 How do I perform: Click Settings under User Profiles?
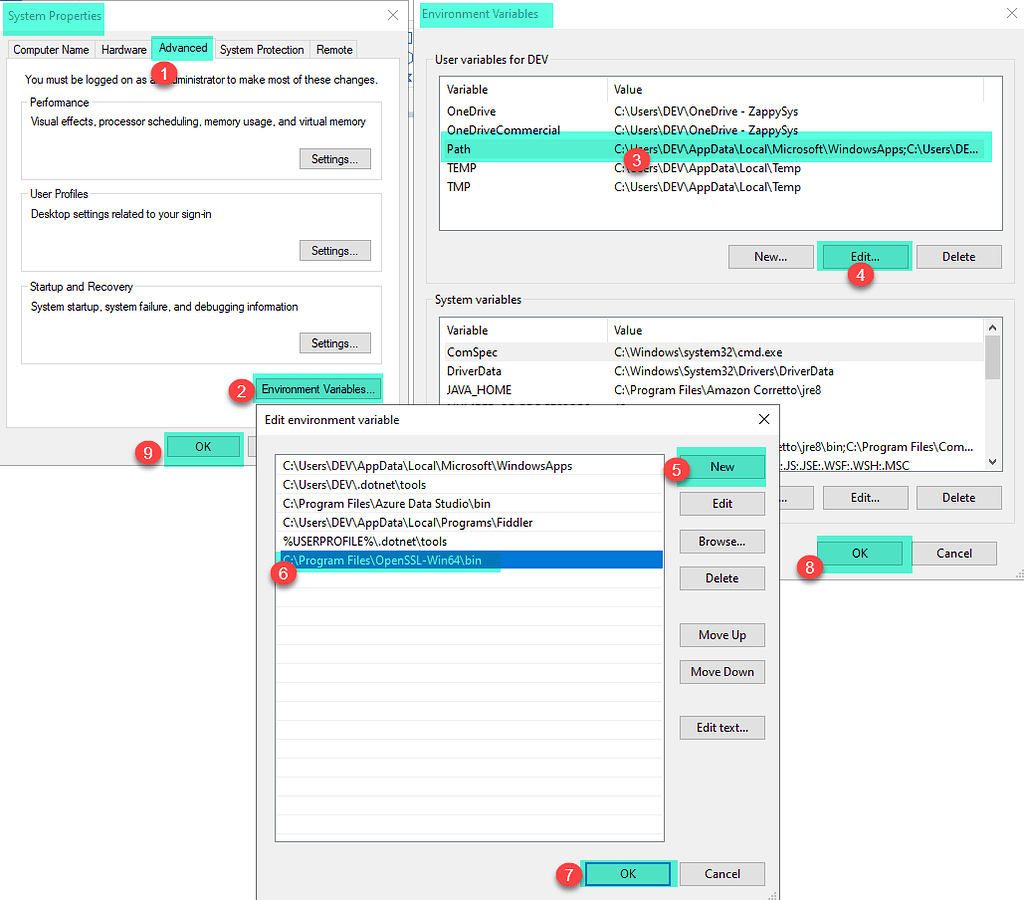pos(334,250)
